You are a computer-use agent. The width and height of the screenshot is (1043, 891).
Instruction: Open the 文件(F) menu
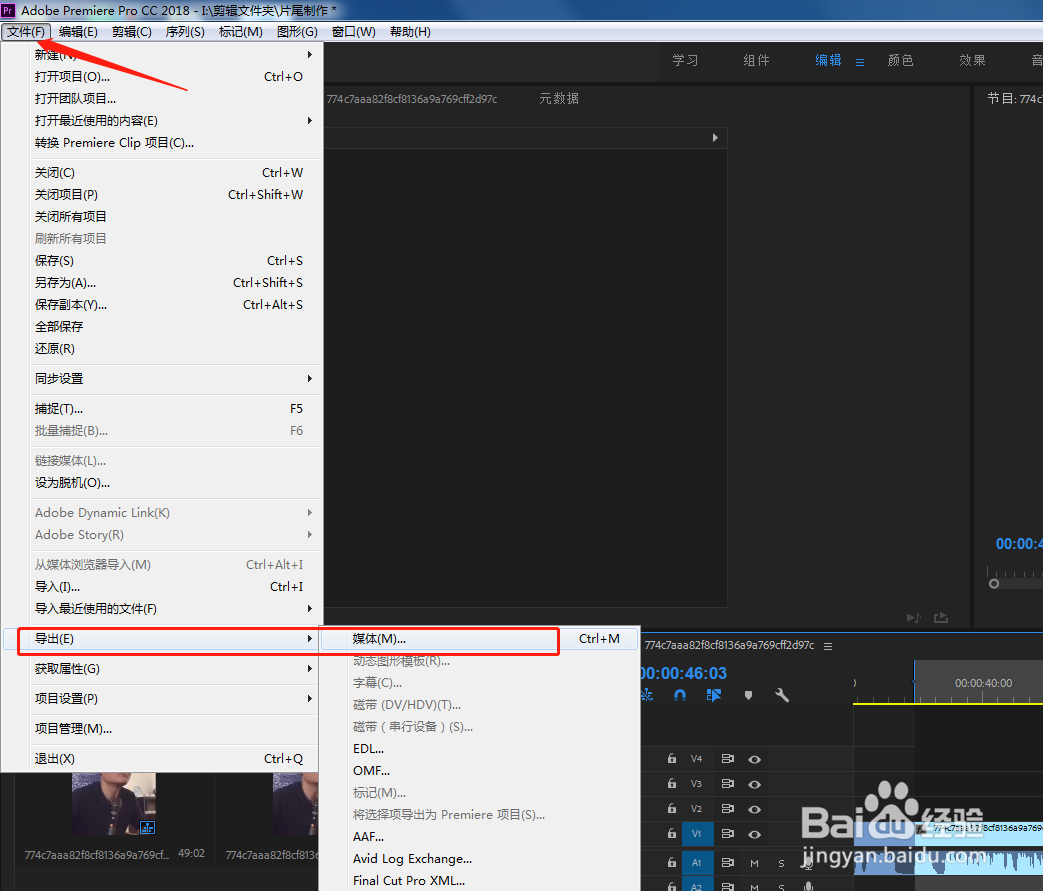(x=26, y=32)
